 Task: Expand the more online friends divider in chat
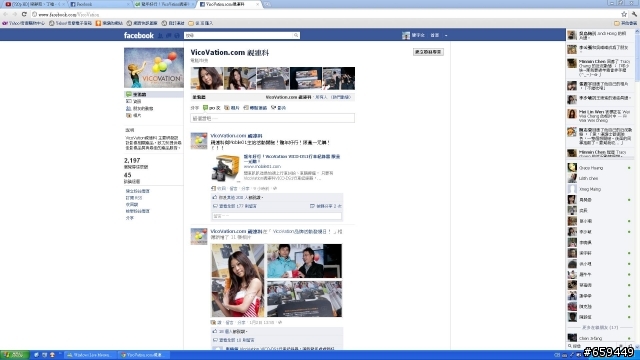(x=600, y=328)
